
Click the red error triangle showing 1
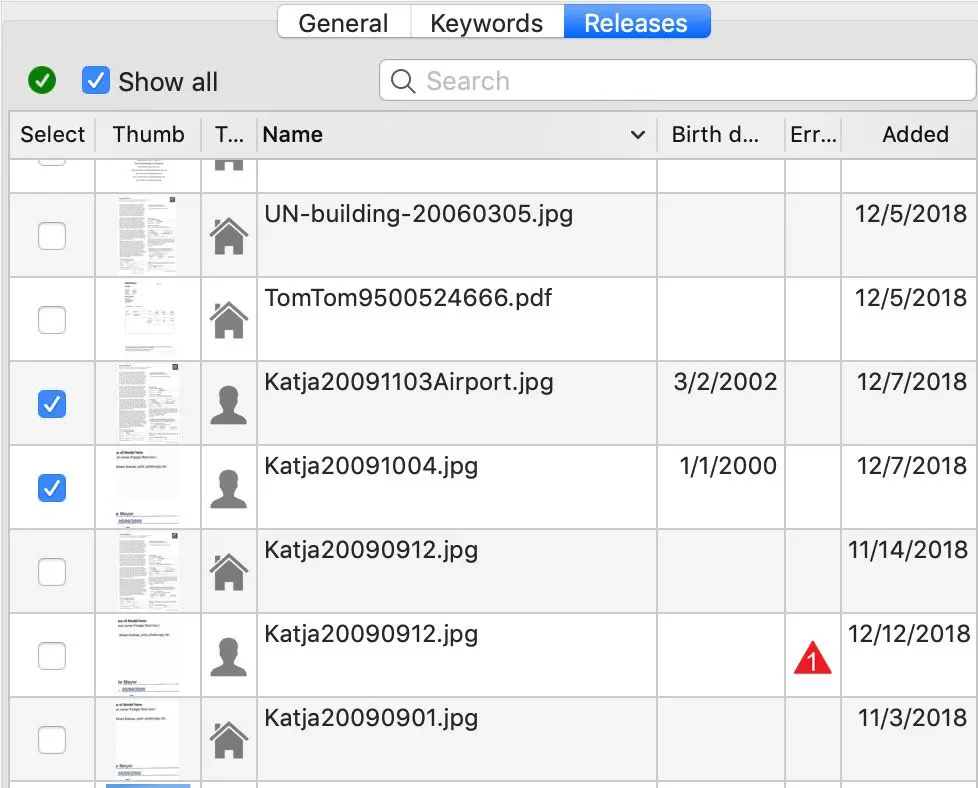(813, 658)
